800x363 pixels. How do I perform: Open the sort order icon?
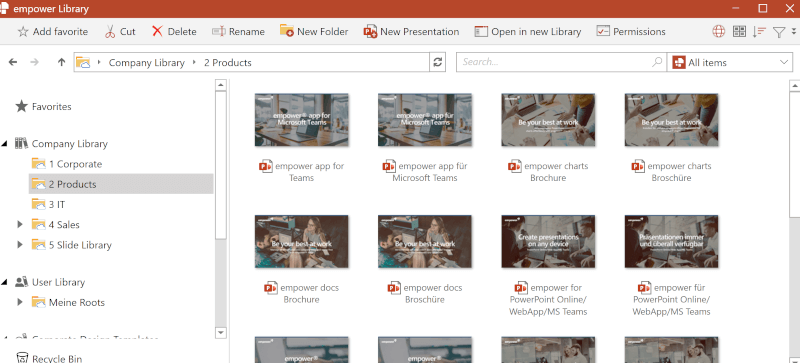pyautogui.click(x=759, y=32)
